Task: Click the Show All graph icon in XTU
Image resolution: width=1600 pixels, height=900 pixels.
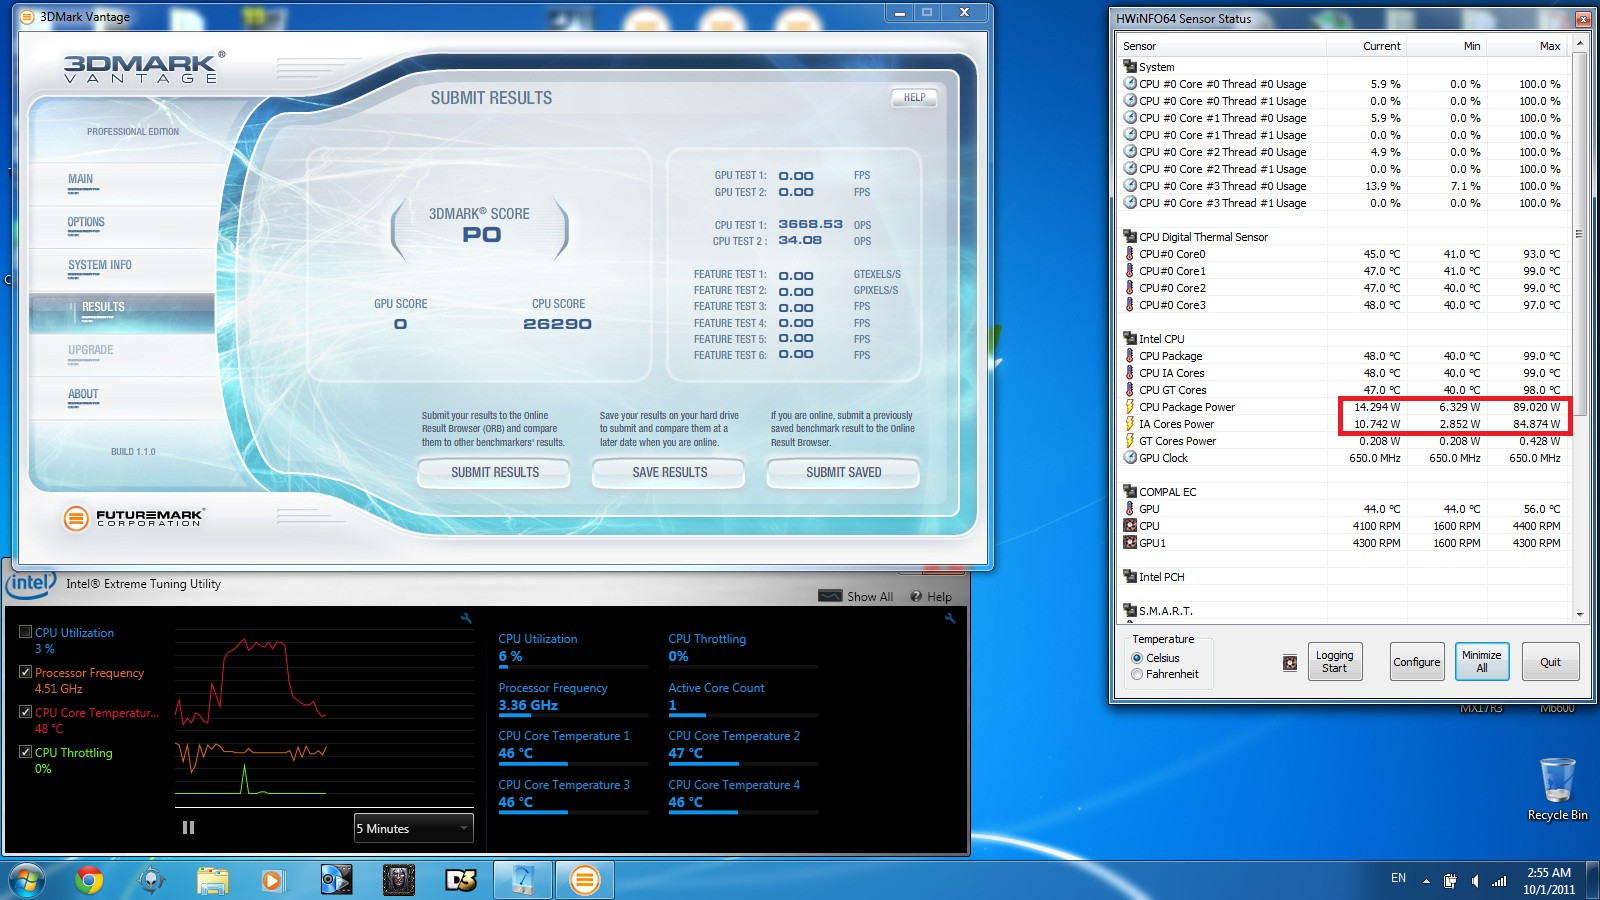Action: (x=830, y=596)
